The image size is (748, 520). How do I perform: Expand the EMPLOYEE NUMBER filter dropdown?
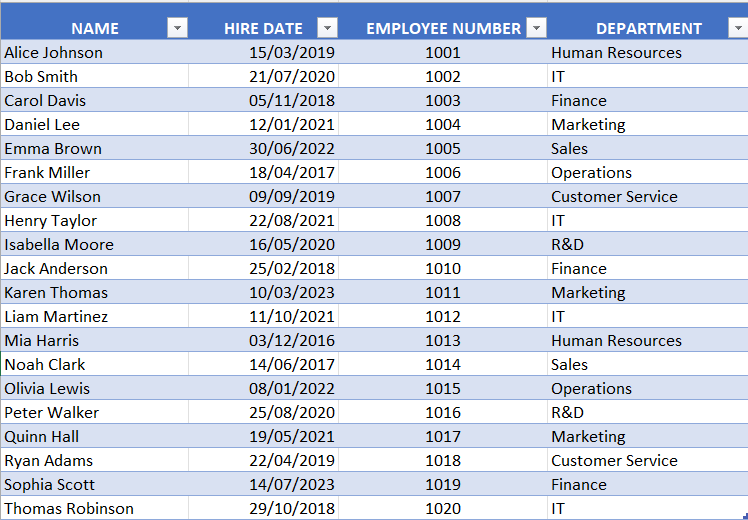[x=537, y=28]
